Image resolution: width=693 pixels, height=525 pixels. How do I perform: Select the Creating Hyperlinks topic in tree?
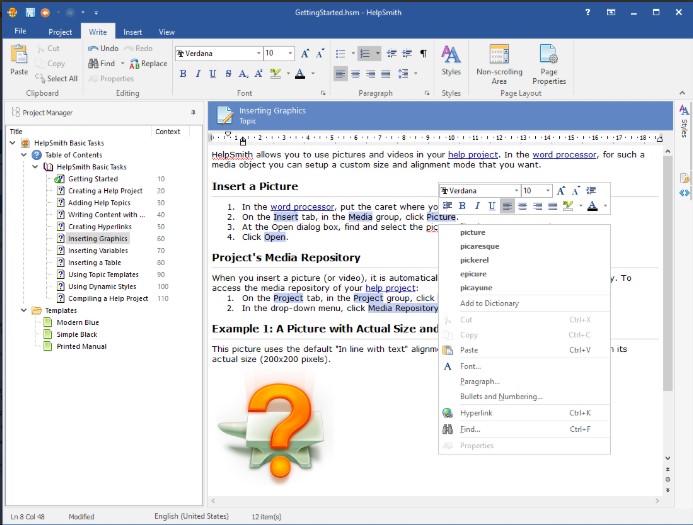[x=102, y=226]
